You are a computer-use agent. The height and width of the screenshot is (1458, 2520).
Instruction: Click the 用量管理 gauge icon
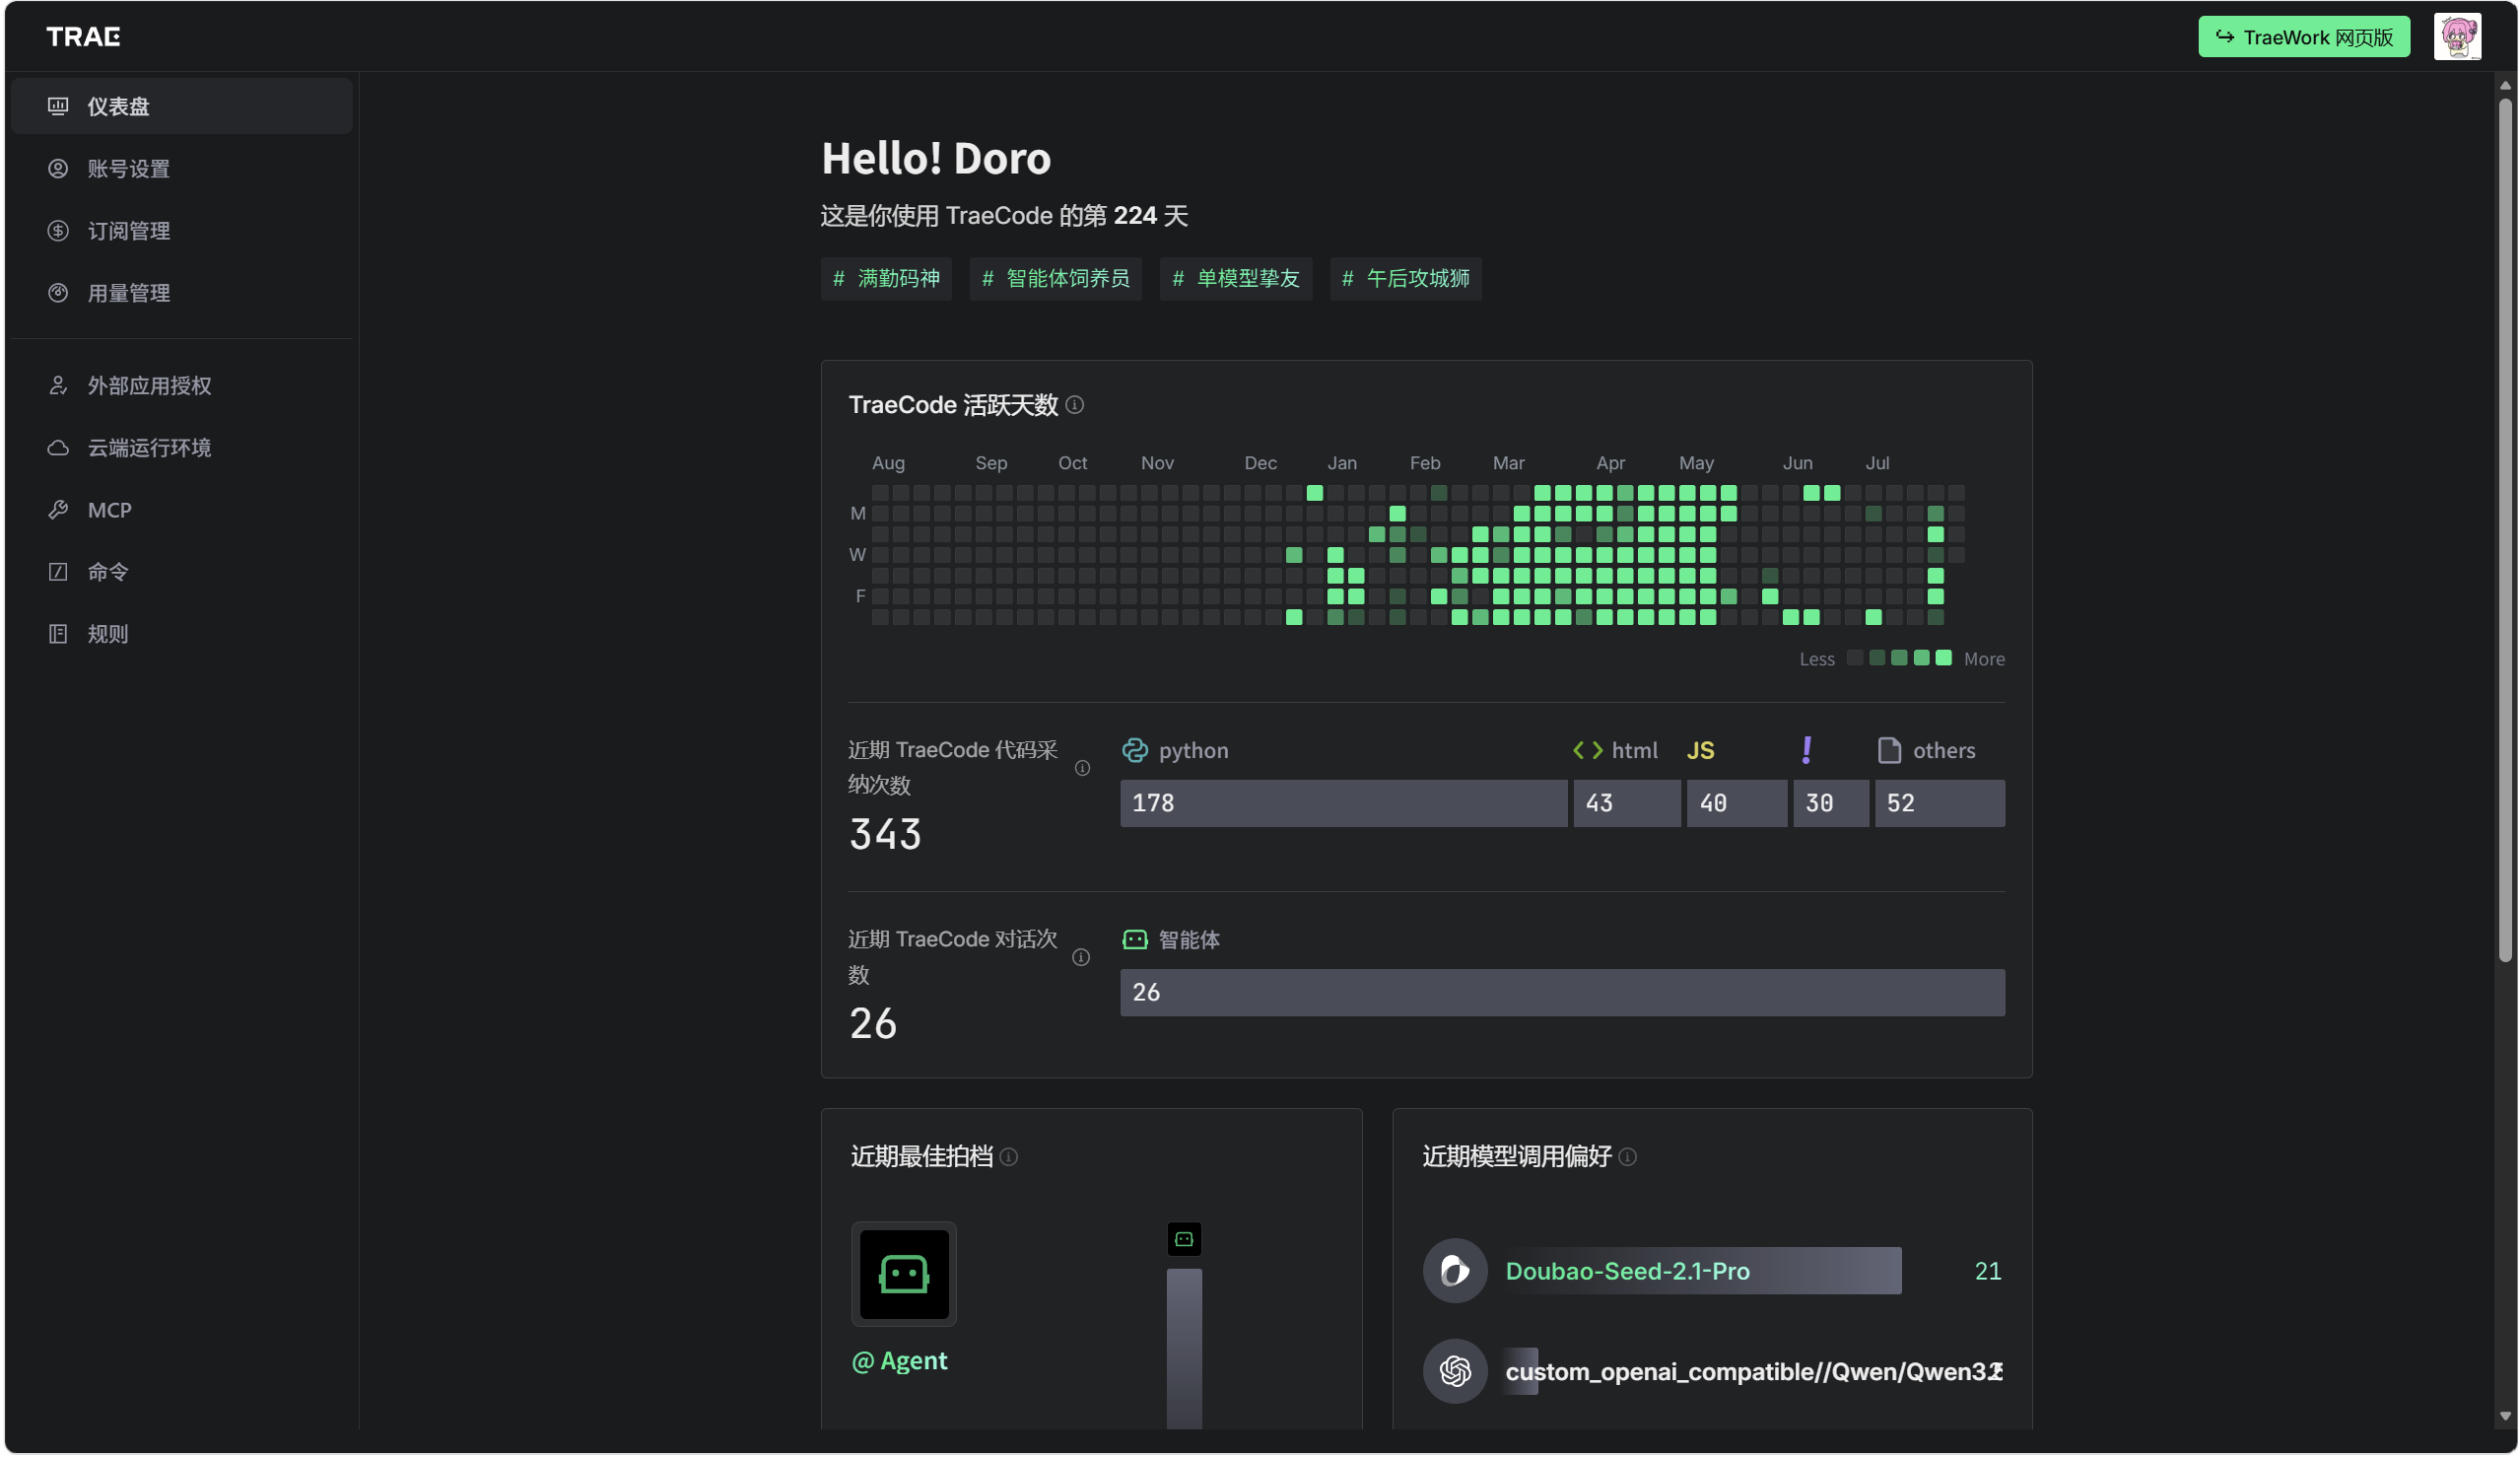coord(58,292)
